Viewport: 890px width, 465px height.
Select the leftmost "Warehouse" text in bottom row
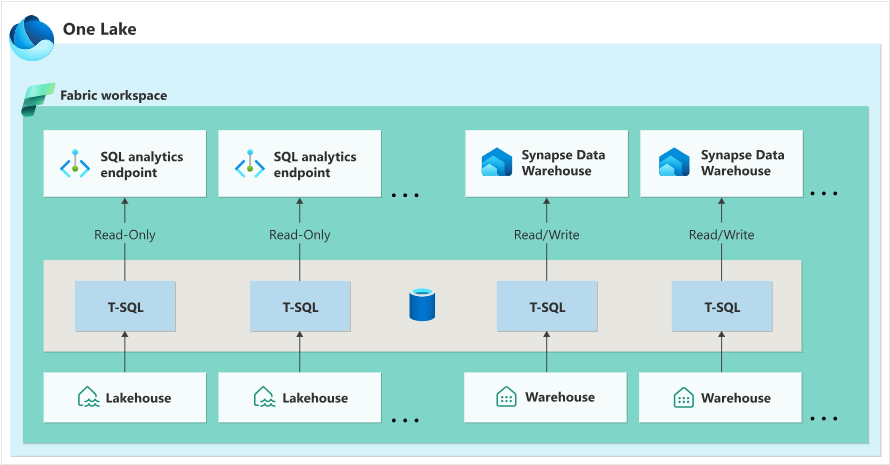[x=560, y=397]
